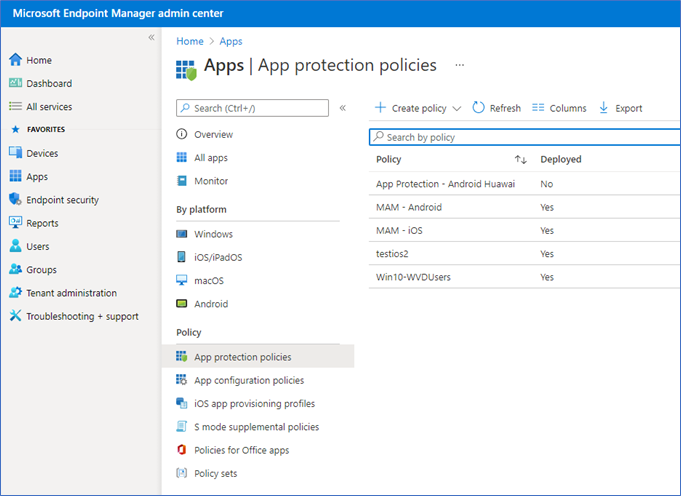Viewport: 681px width, 496px height.
Task: Click the All services label
Action: click(49, 106)
